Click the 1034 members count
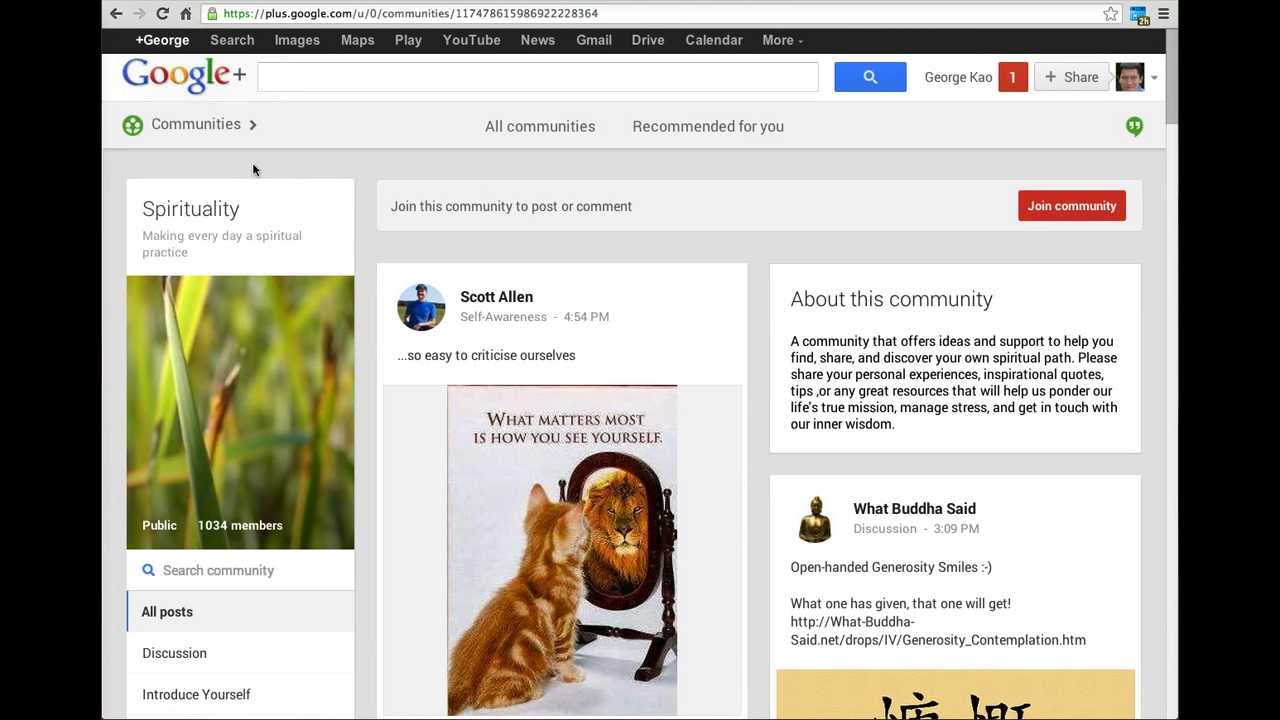Viewport: 1280px width, 720px height. pos(240,525)
